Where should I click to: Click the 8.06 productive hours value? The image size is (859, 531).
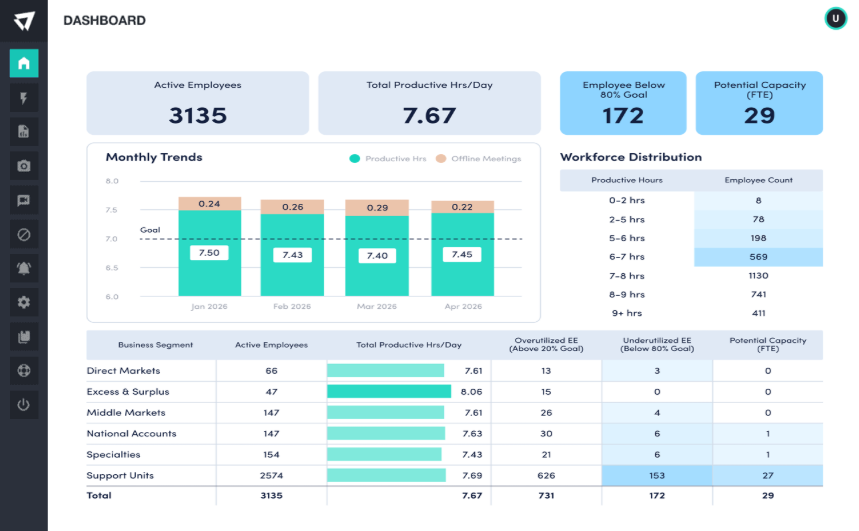click(471, 392)
